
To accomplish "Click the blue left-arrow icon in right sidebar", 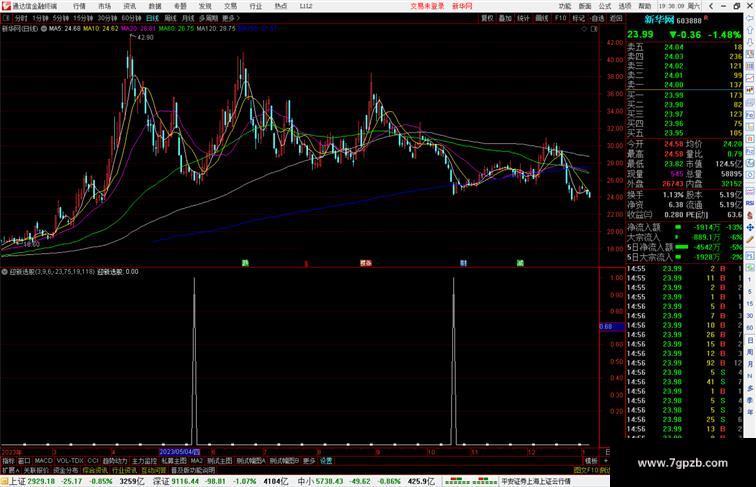I will point(750,18).
